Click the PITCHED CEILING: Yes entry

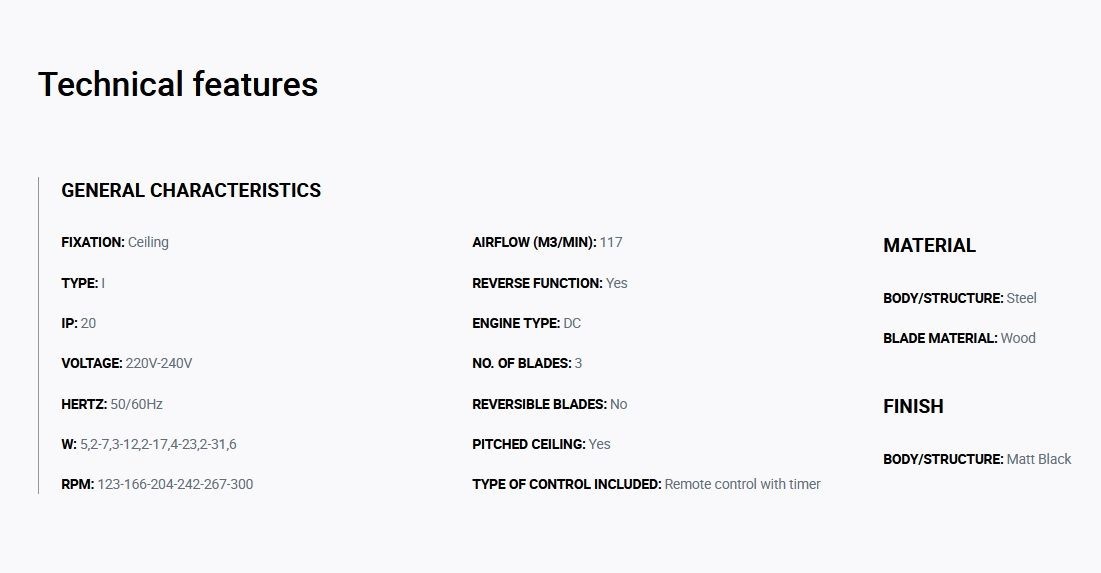pos(541,444)
